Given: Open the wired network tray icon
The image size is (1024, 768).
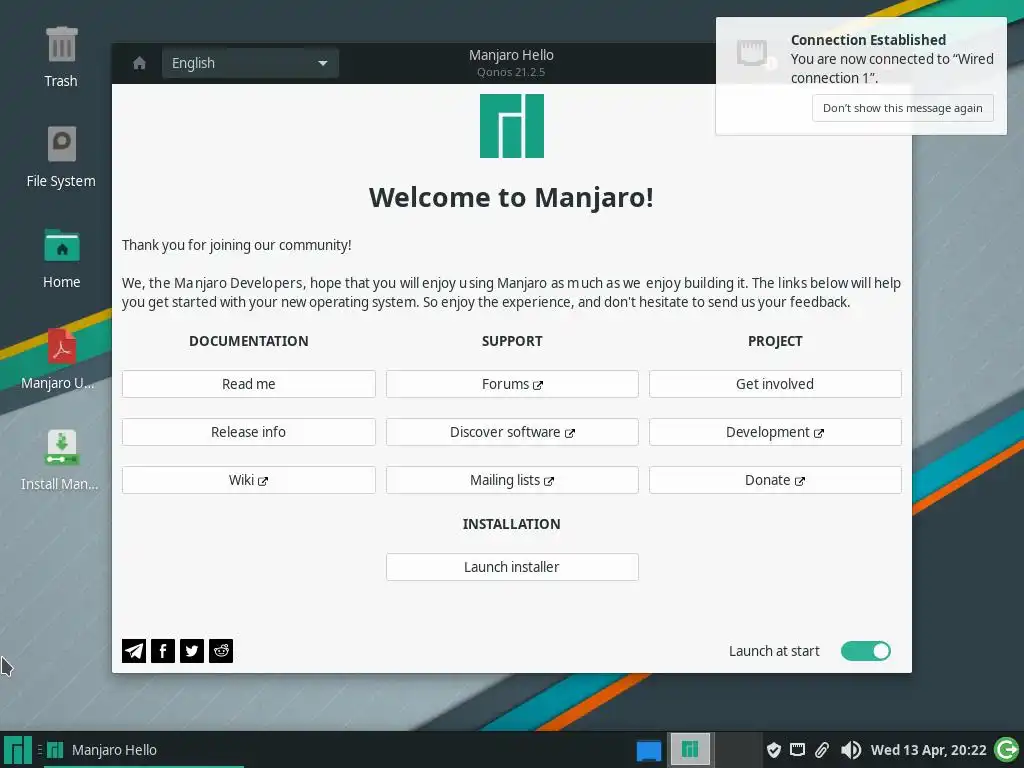Looking at the screenshot, I should point(797,750).
